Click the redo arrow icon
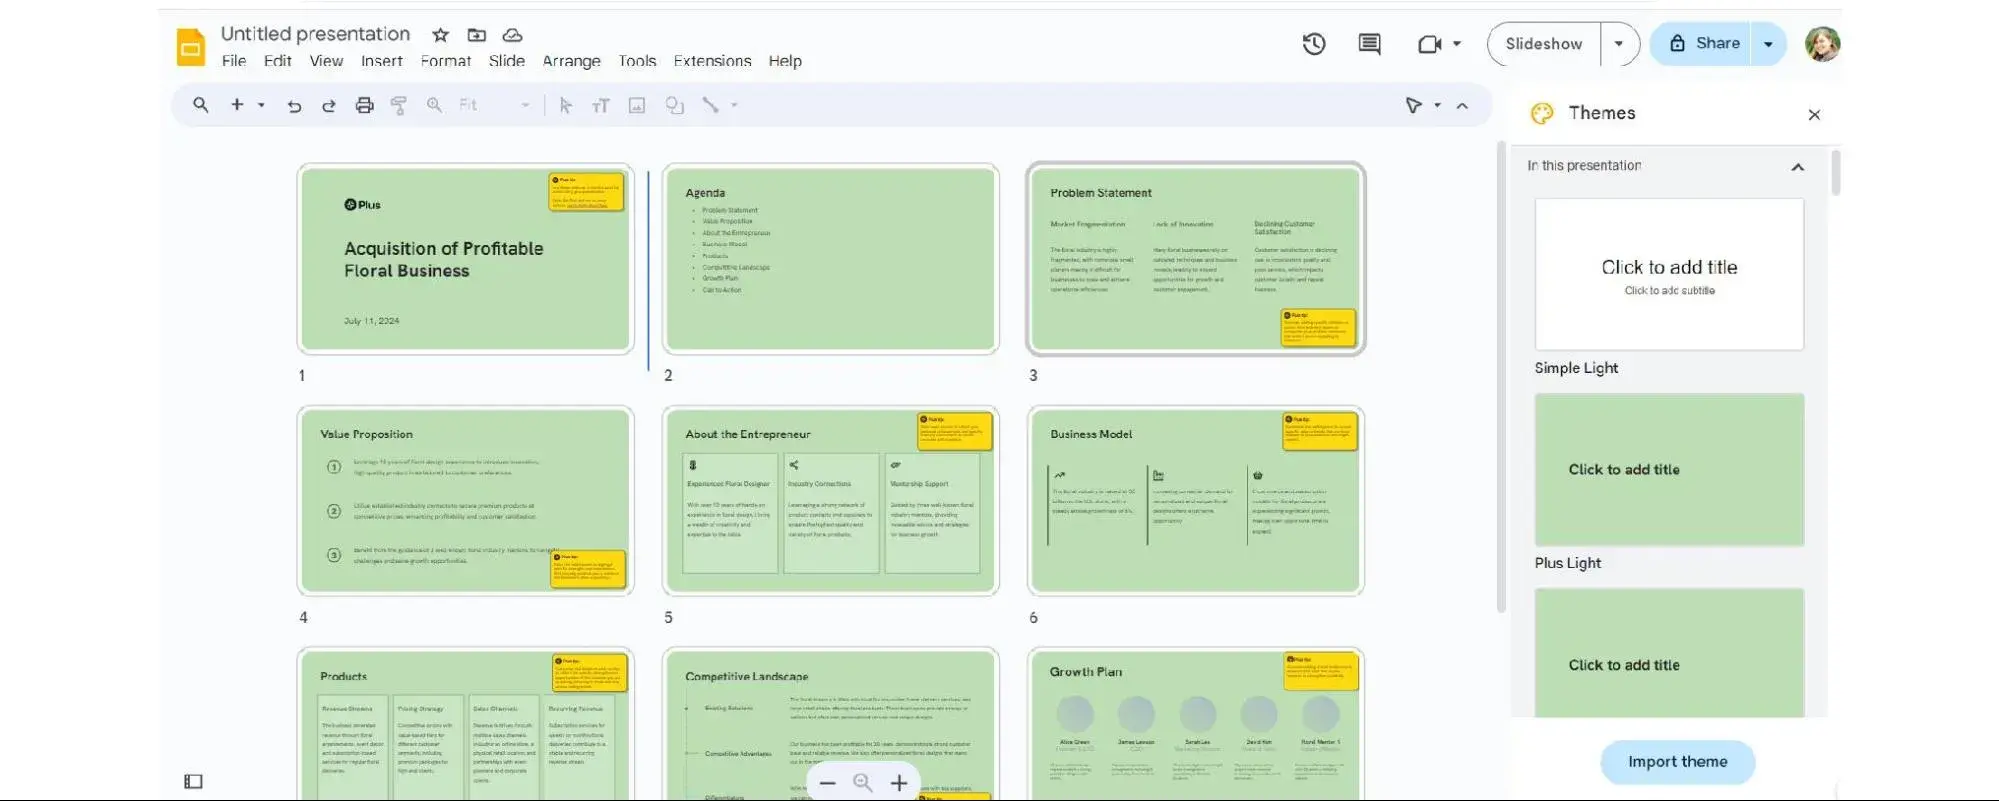1999x801 pixels. [328, 105]
